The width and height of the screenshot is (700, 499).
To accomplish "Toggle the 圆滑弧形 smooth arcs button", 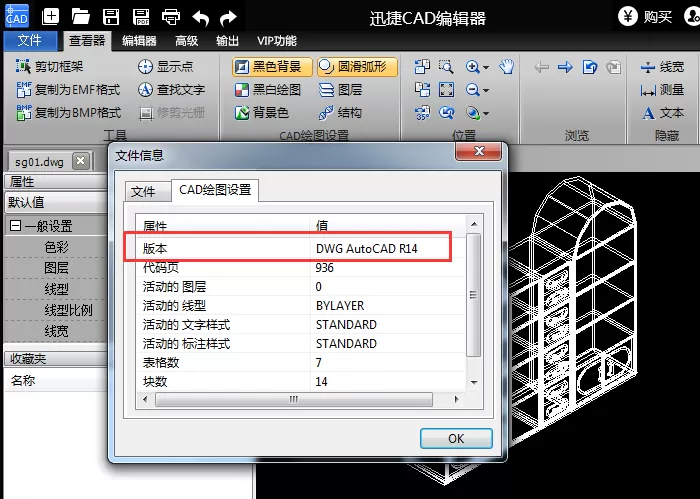I will [x=358, y=67].
